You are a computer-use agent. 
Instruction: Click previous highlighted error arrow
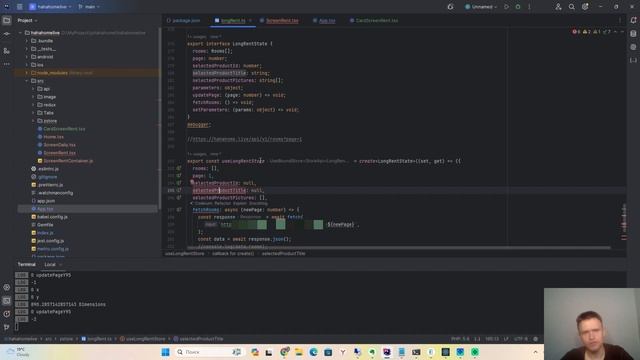pyautogui.click(x=615, y=31)
